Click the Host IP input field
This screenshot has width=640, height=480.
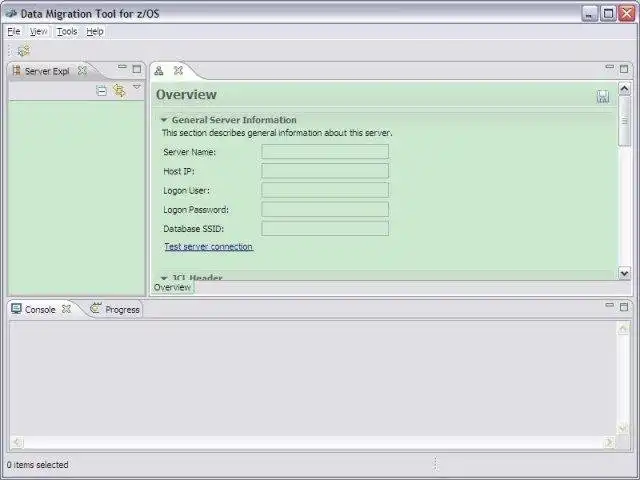325,171
